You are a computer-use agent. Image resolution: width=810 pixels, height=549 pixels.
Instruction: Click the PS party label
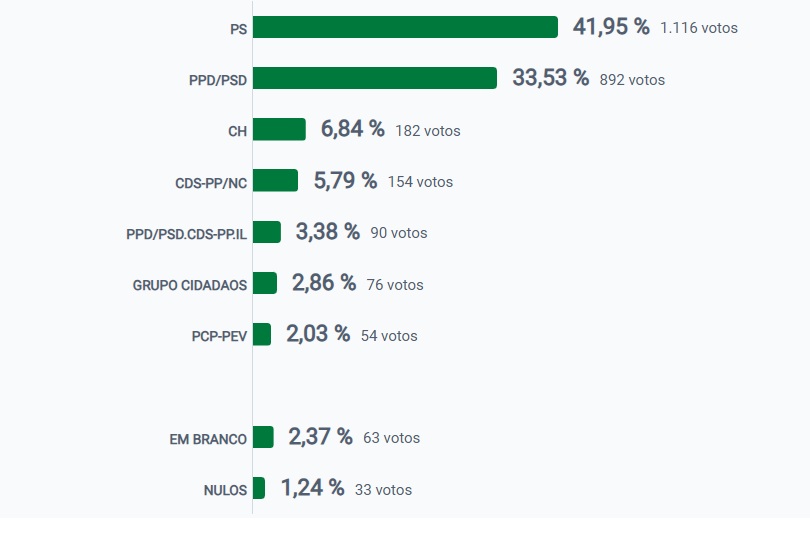238,29
